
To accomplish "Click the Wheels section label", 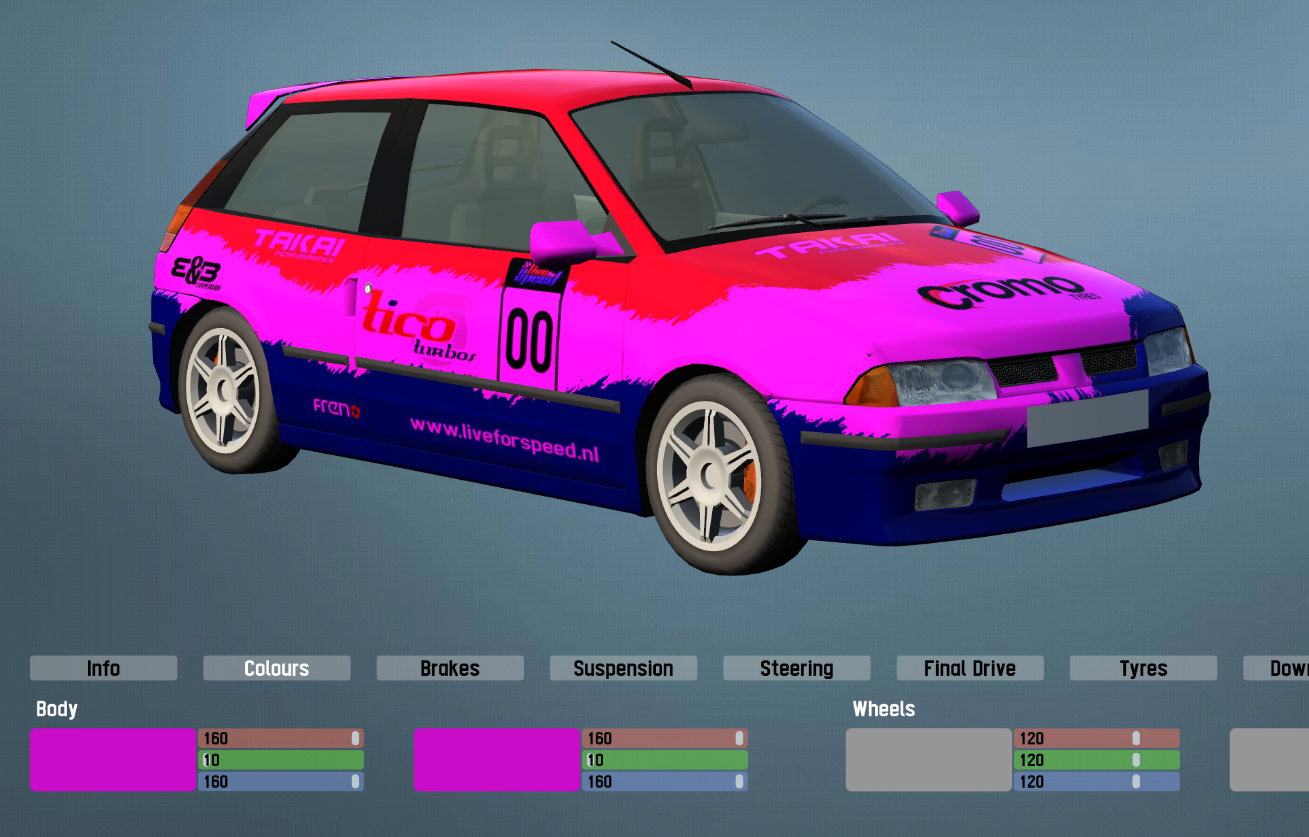I will tap(884, 709).
